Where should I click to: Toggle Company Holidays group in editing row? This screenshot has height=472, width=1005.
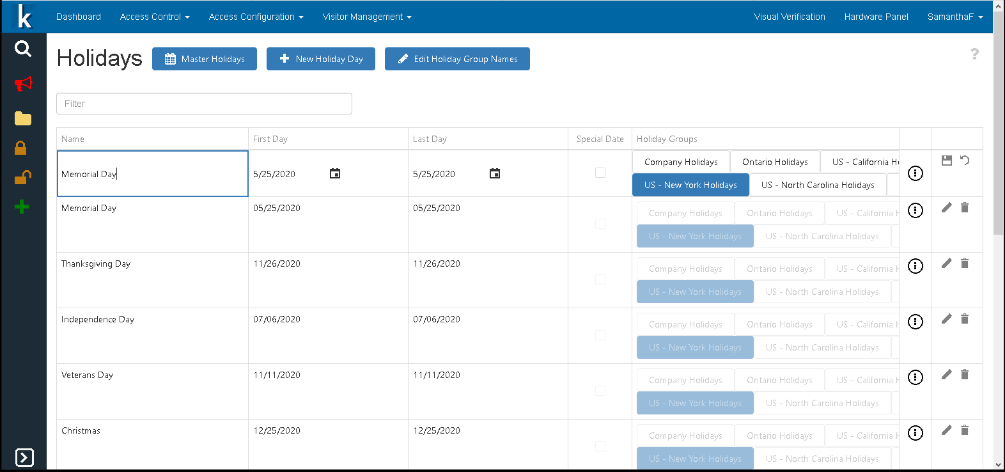681,162
